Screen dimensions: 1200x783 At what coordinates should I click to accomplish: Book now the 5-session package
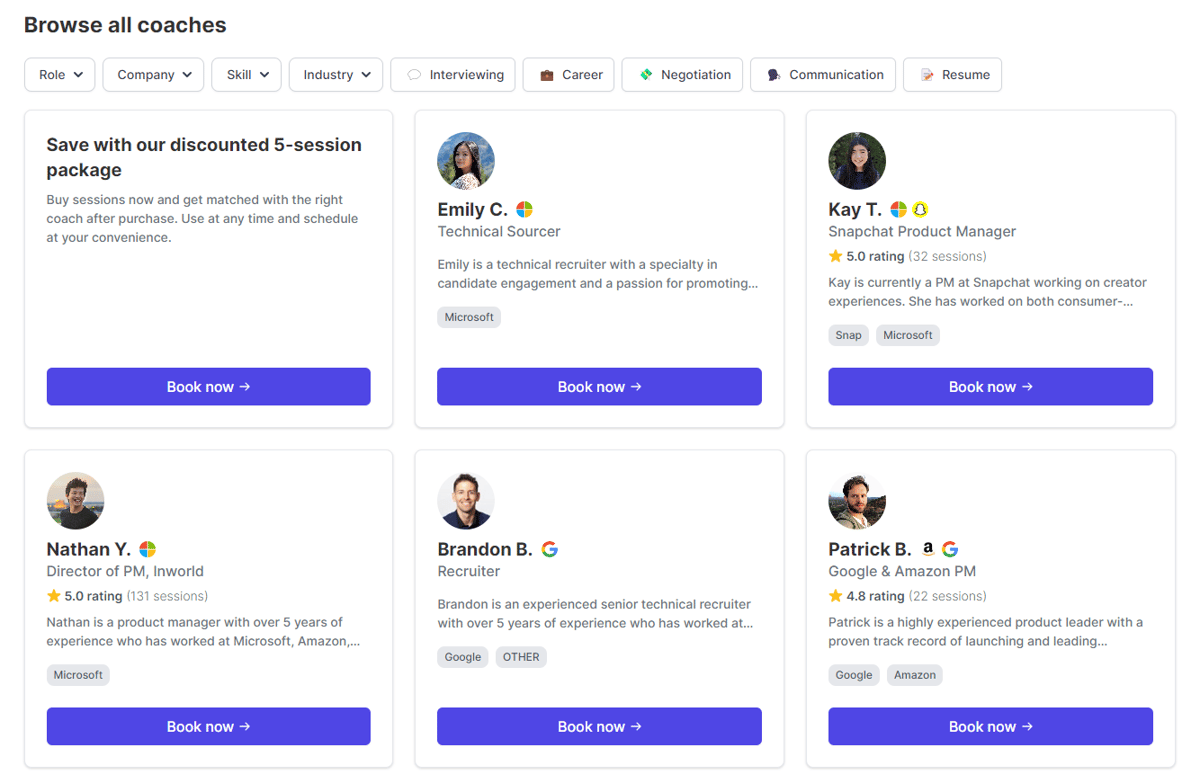tap(208, 387)
